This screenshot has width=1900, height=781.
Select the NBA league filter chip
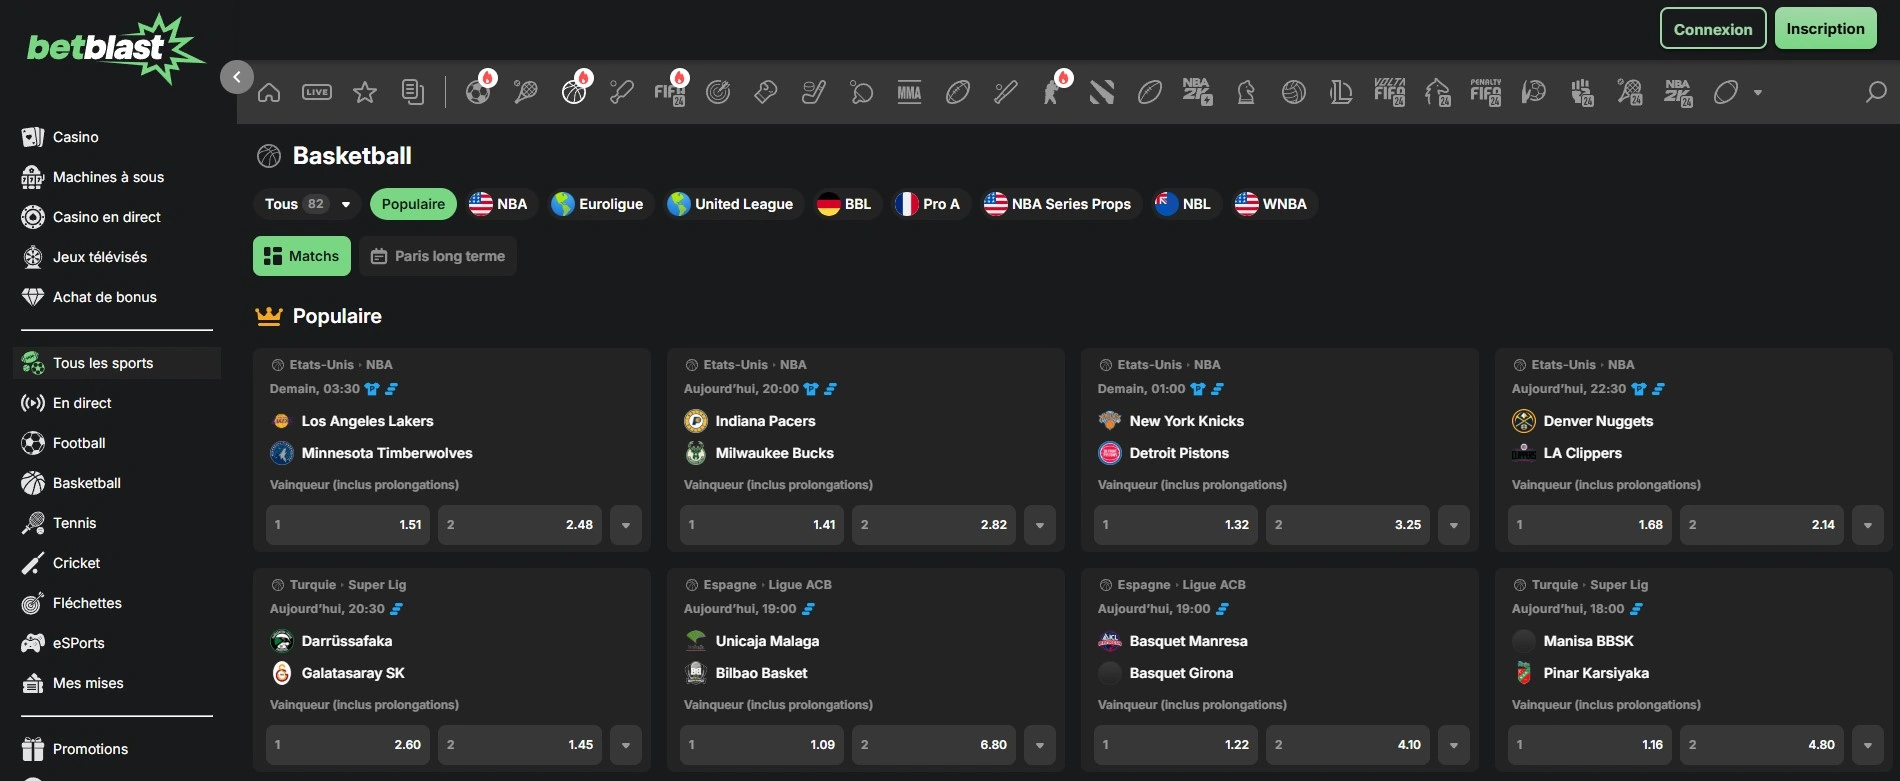(x=498, y=204)
